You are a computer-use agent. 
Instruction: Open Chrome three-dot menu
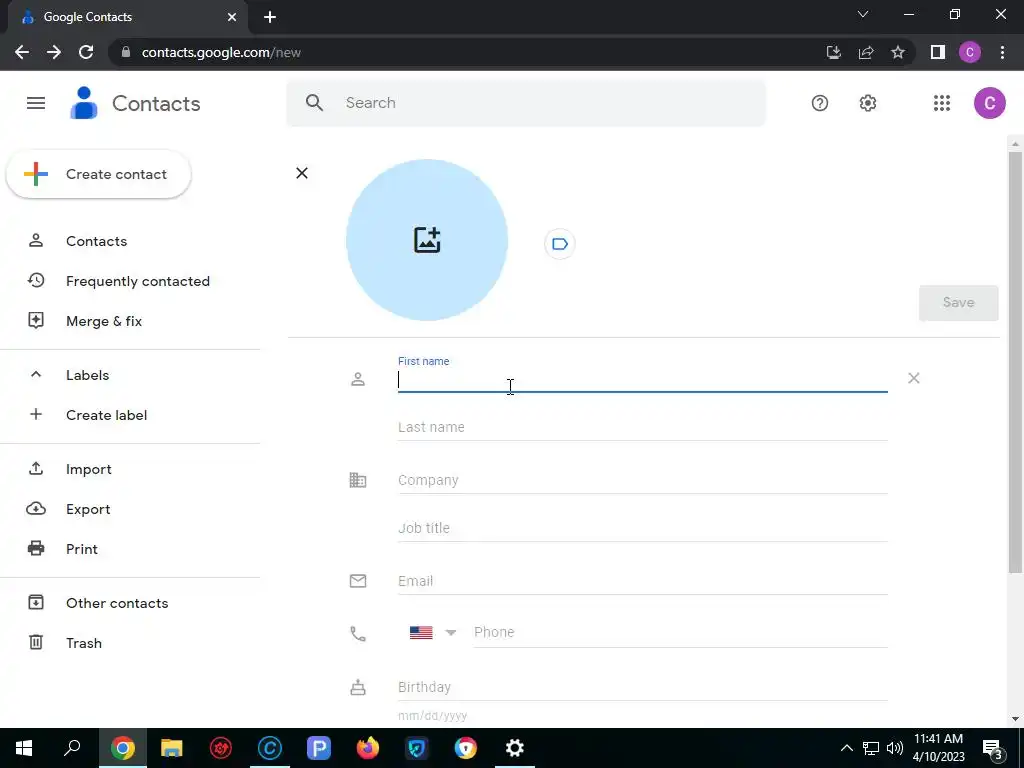[1002, 52]
